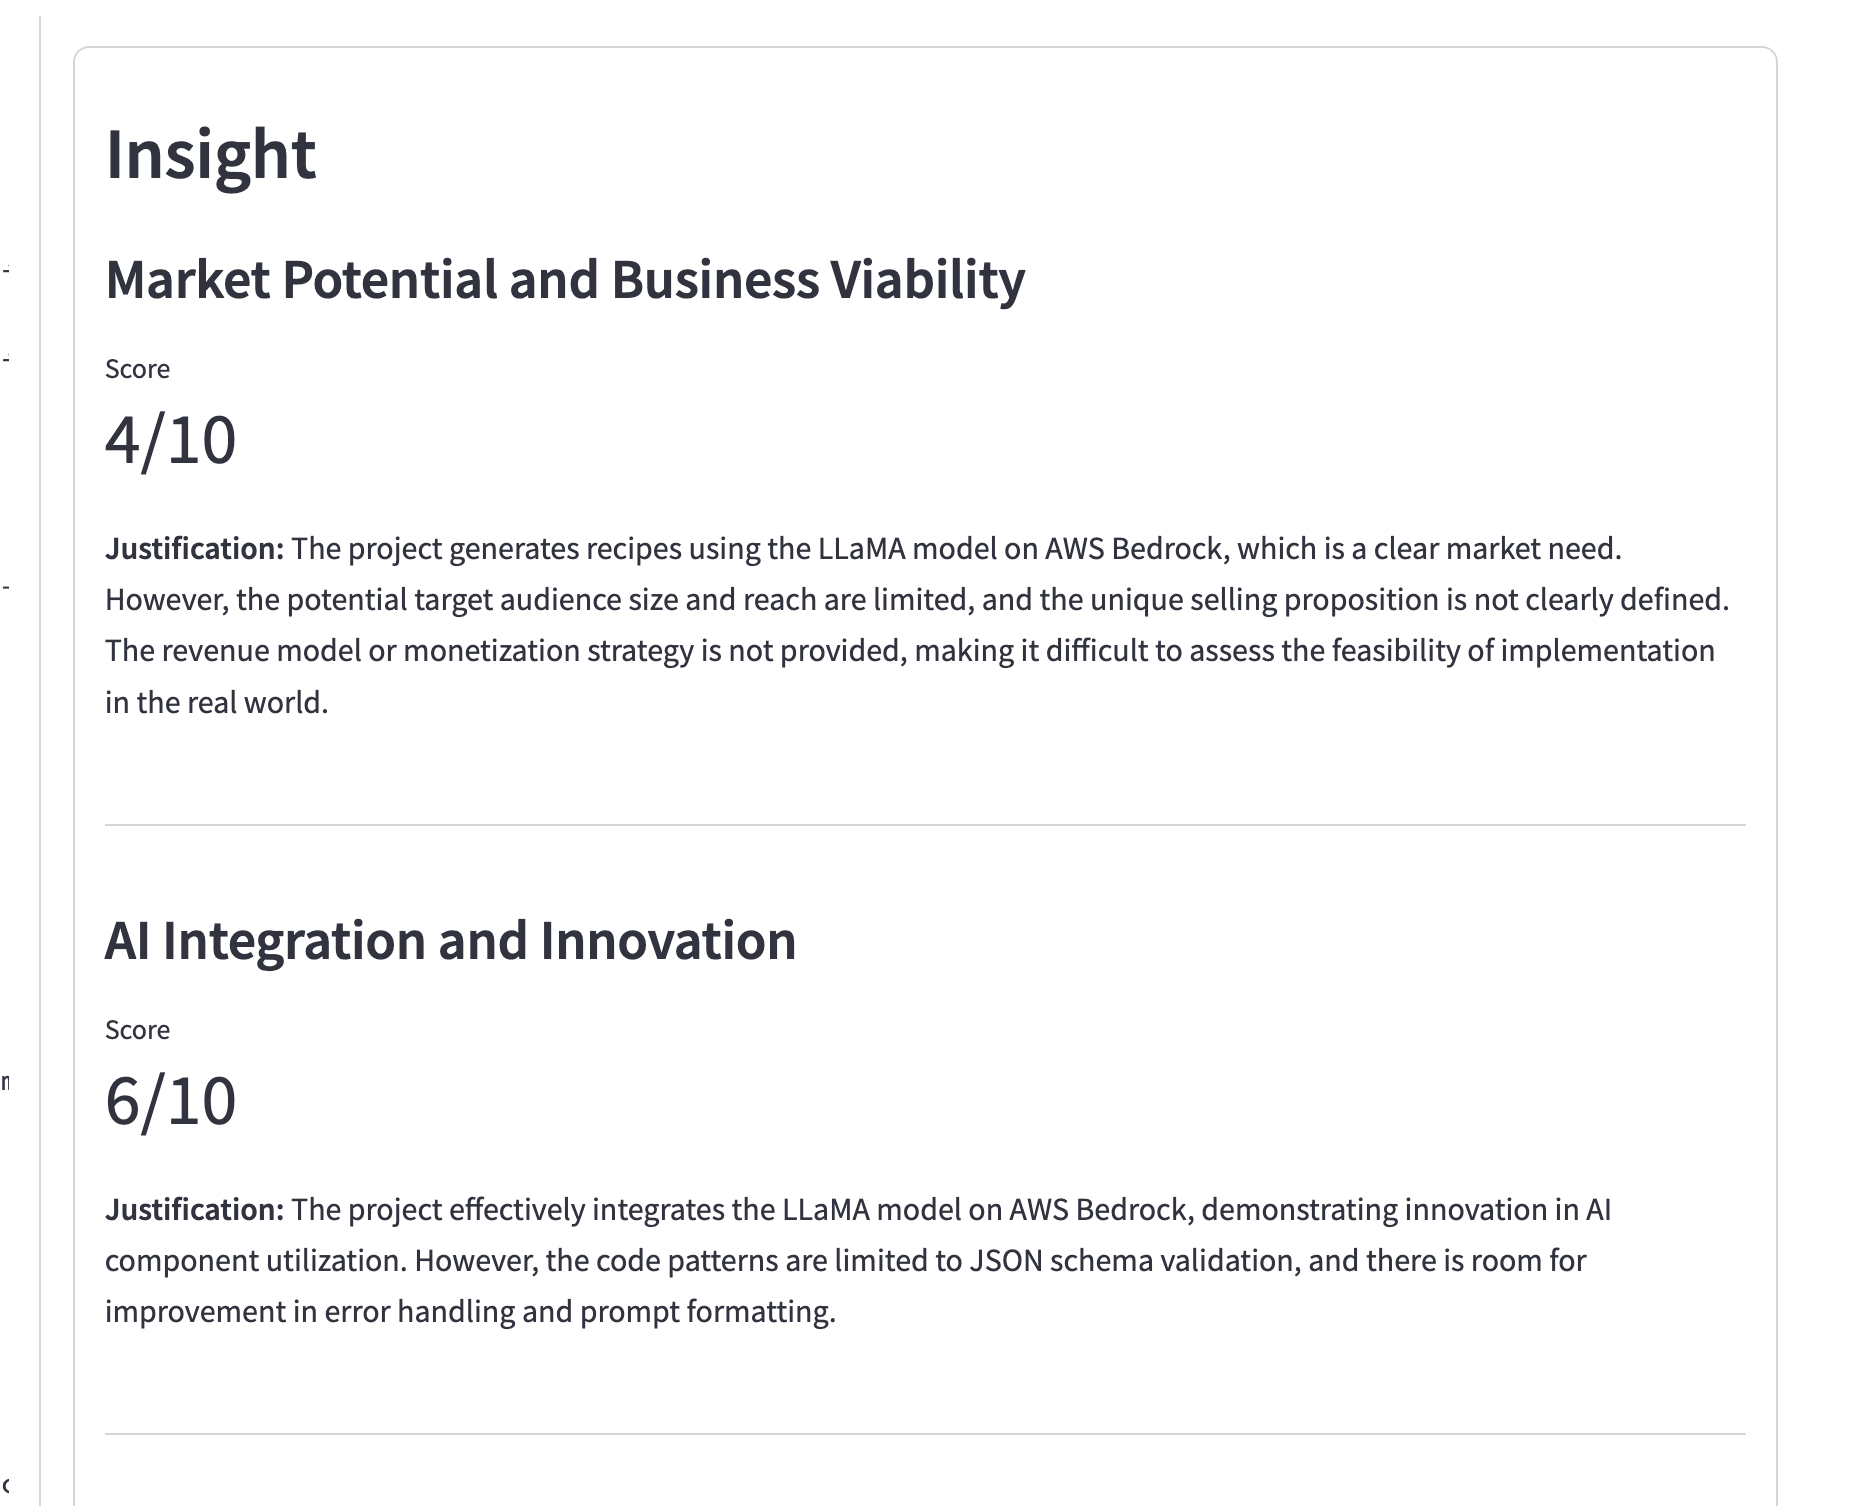Select the Market Potential and Business Viability heading

[565, 279]
